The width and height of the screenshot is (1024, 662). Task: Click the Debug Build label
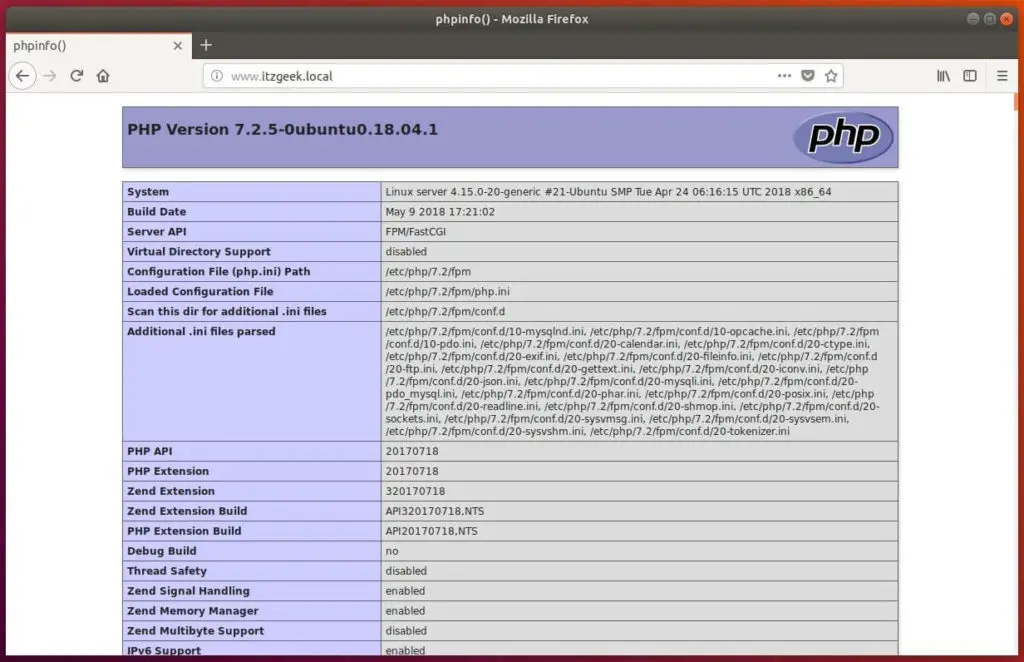click(161, 551)
